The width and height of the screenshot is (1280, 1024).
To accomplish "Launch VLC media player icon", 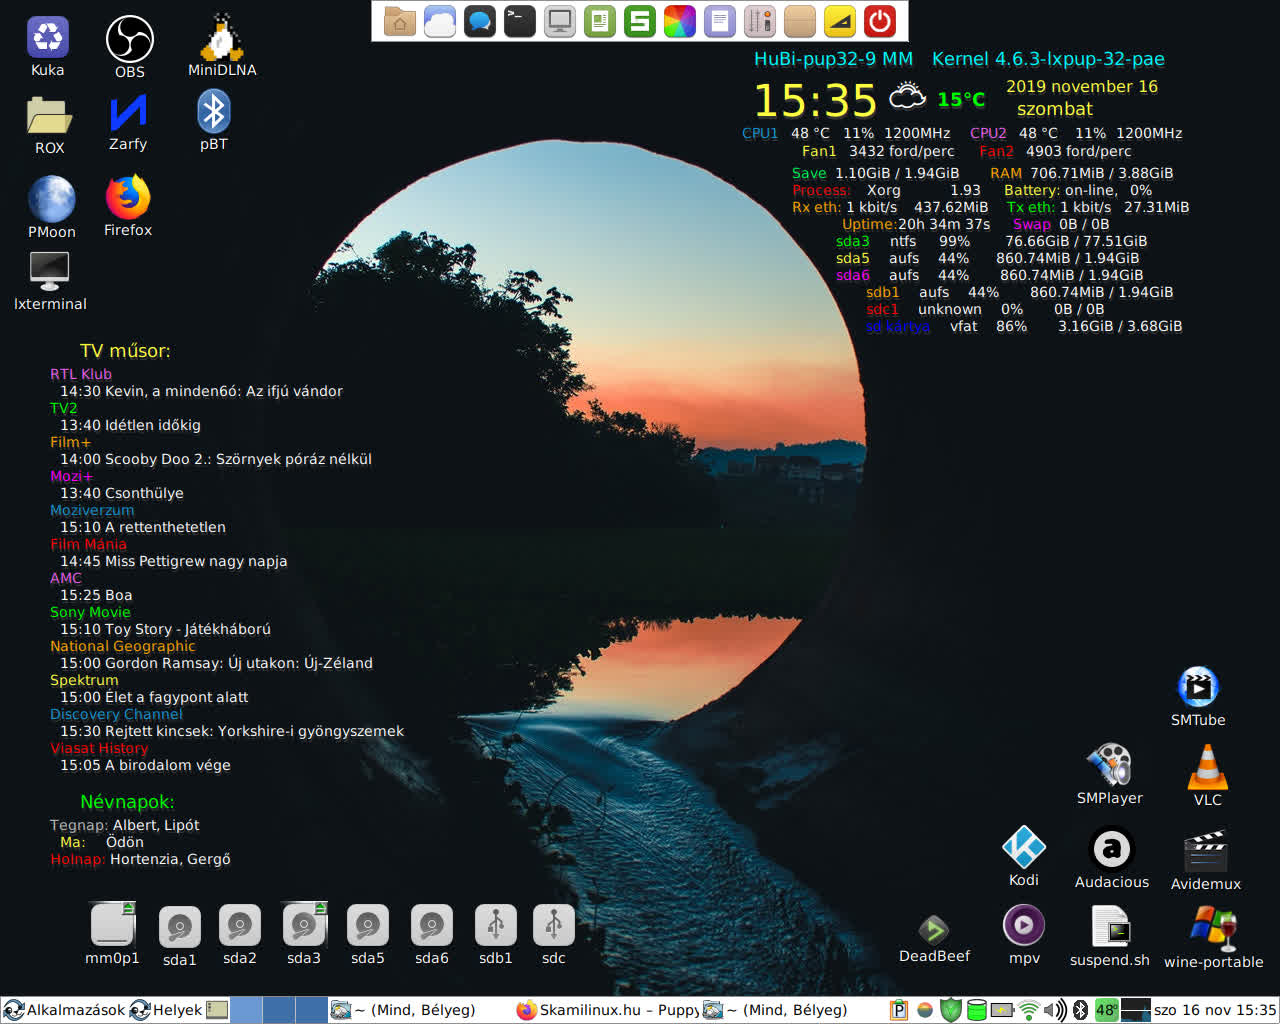I will coord(1208,767).
